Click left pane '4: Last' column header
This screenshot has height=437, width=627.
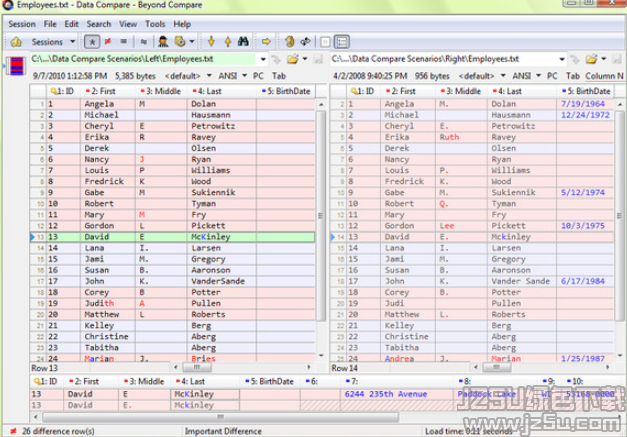(x=221, y=91)
